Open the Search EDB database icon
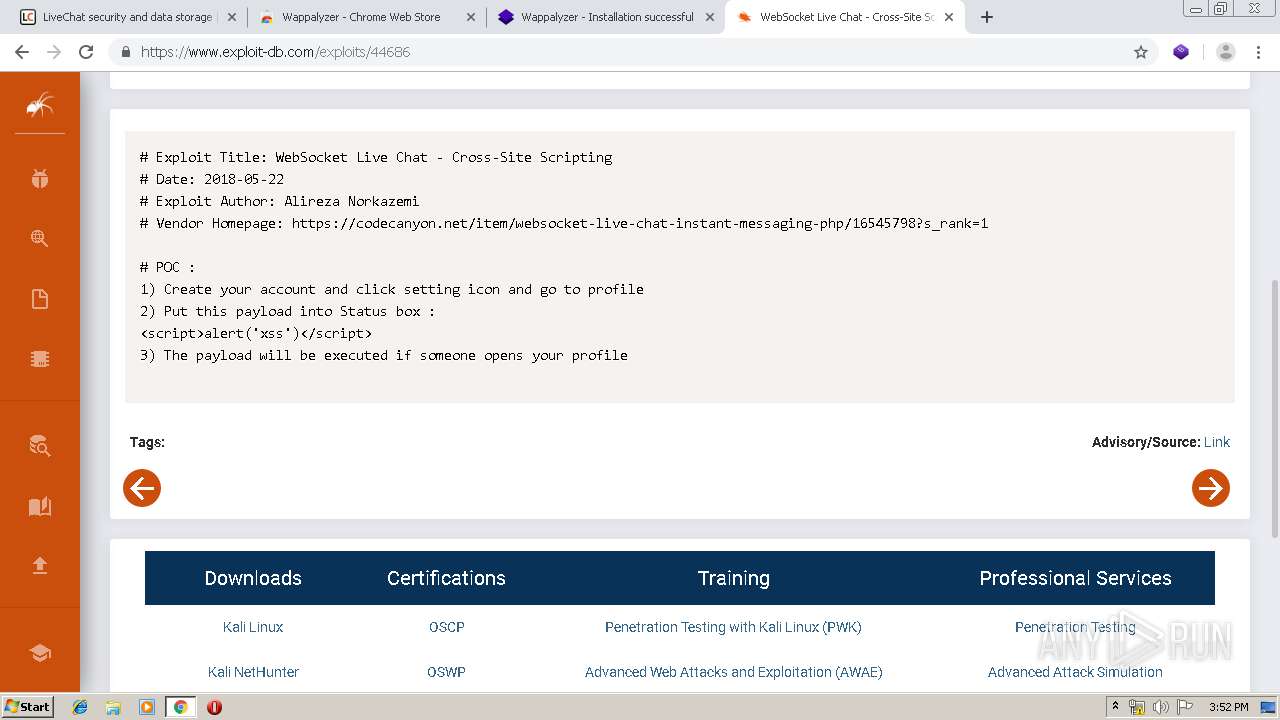Viewport: 1280px width, 720px height. point(40,446)
